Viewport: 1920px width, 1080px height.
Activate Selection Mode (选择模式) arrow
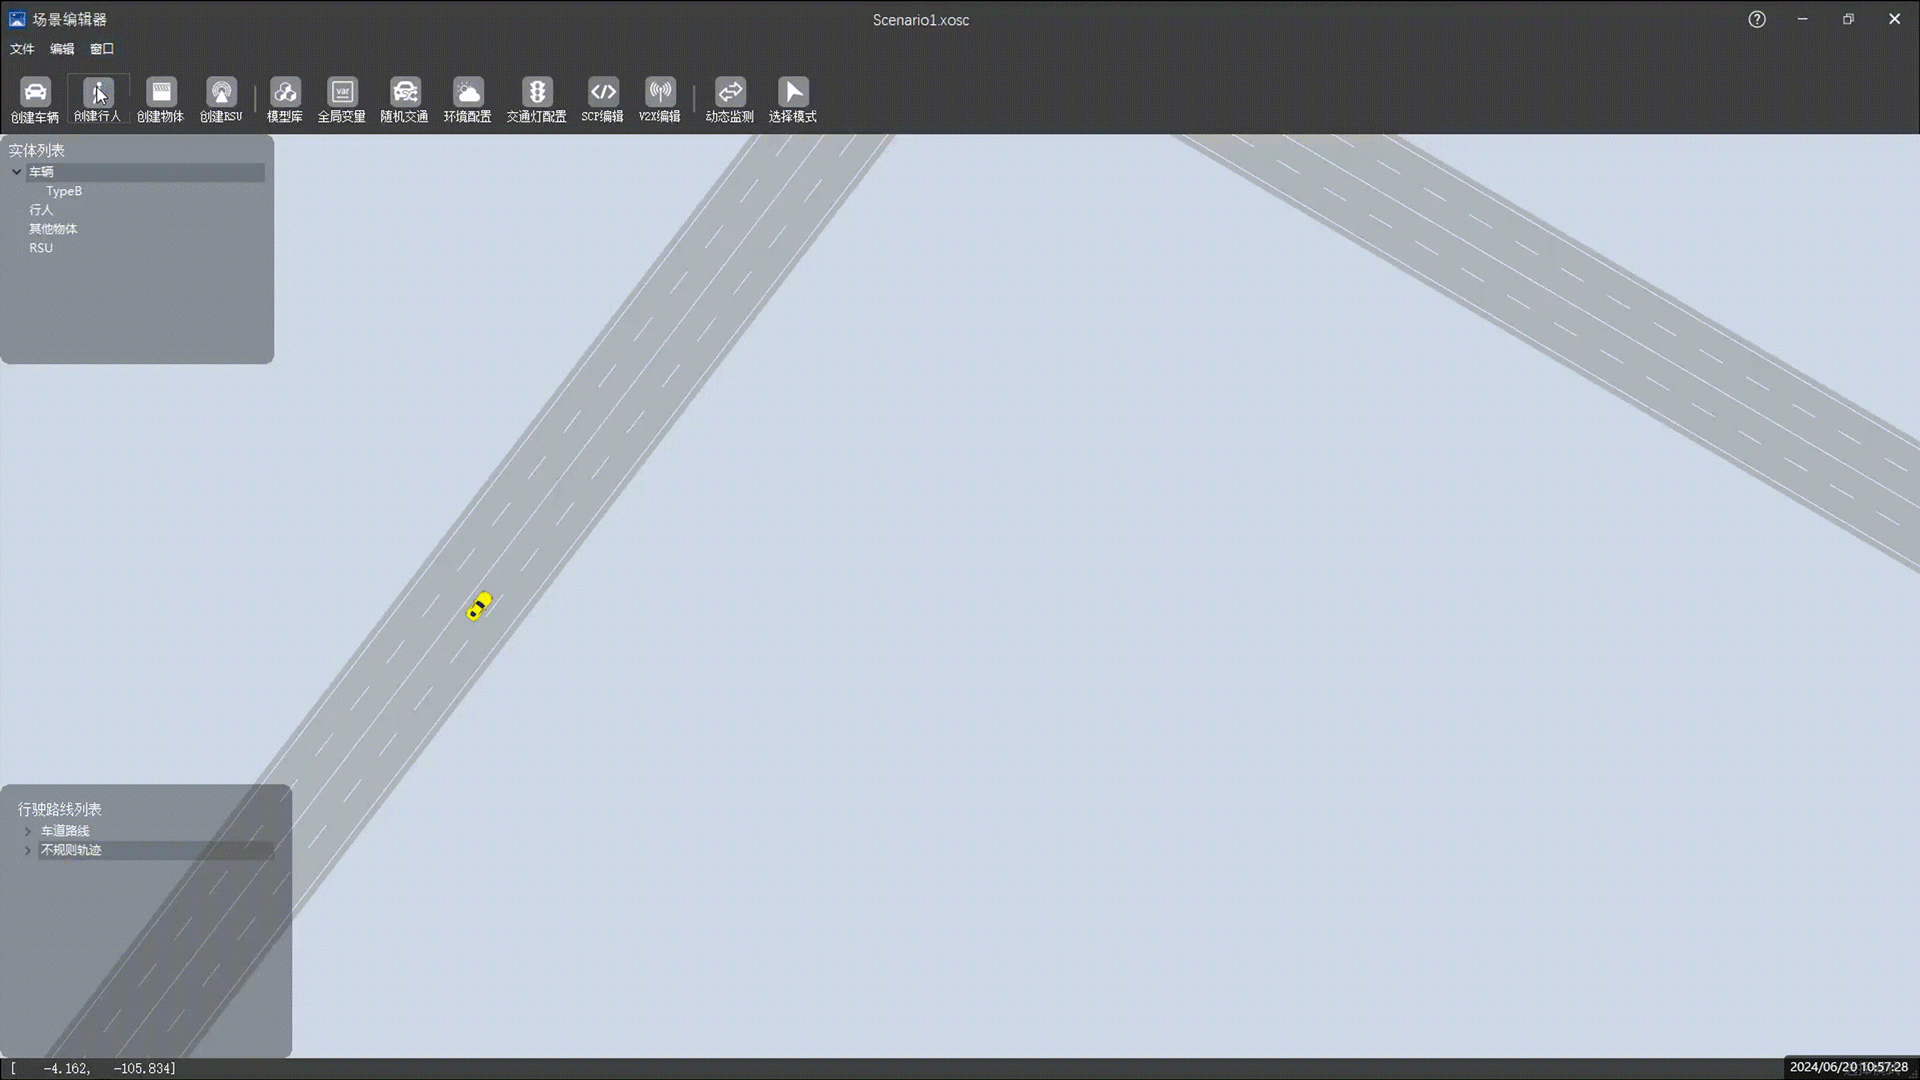pos(793,93)
